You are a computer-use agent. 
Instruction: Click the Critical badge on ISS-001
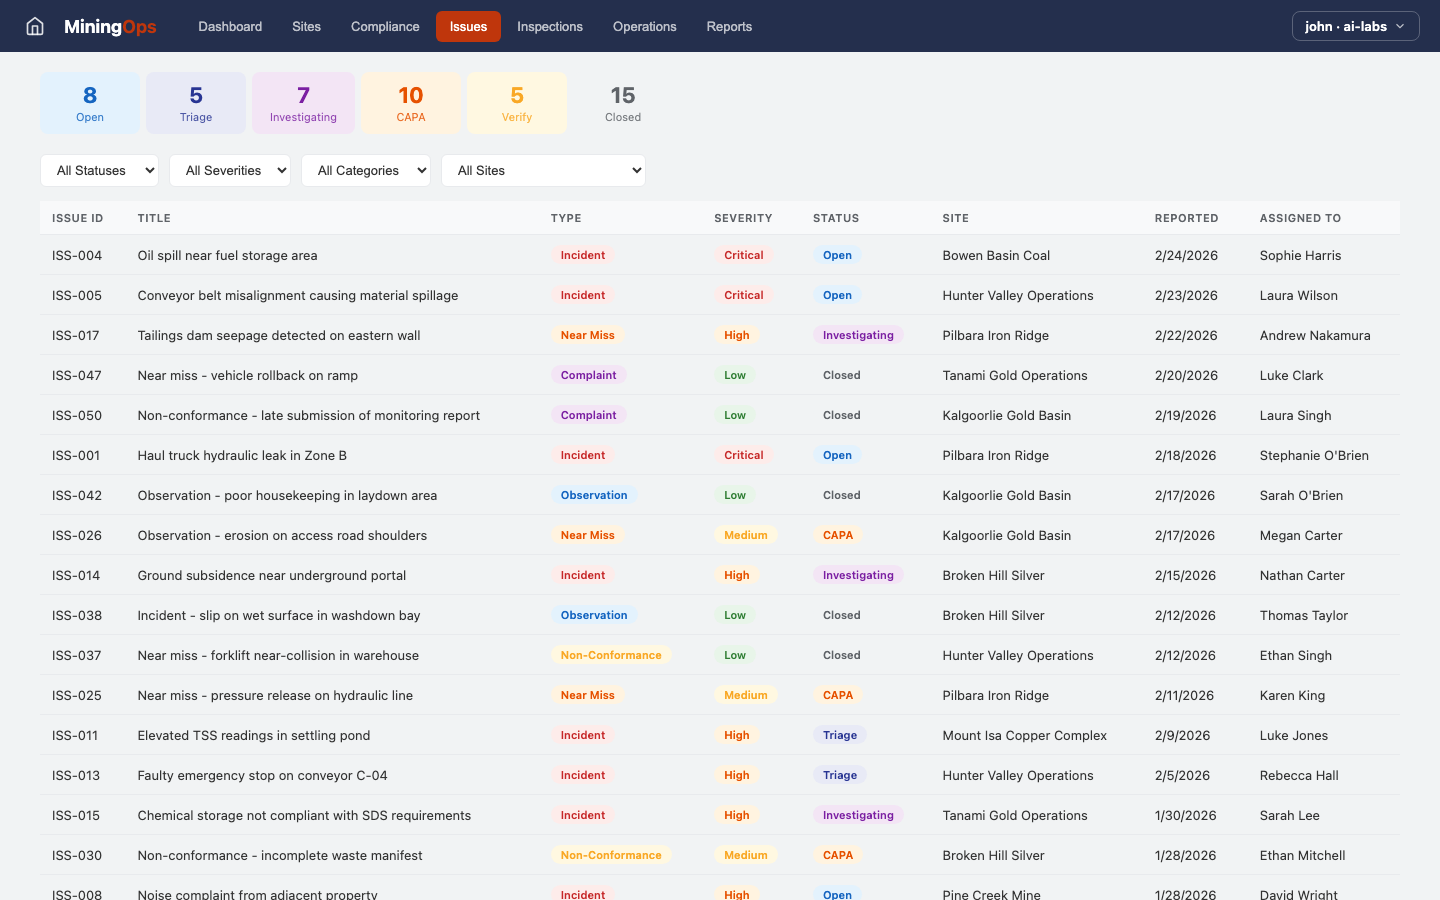tap(744, 455)
